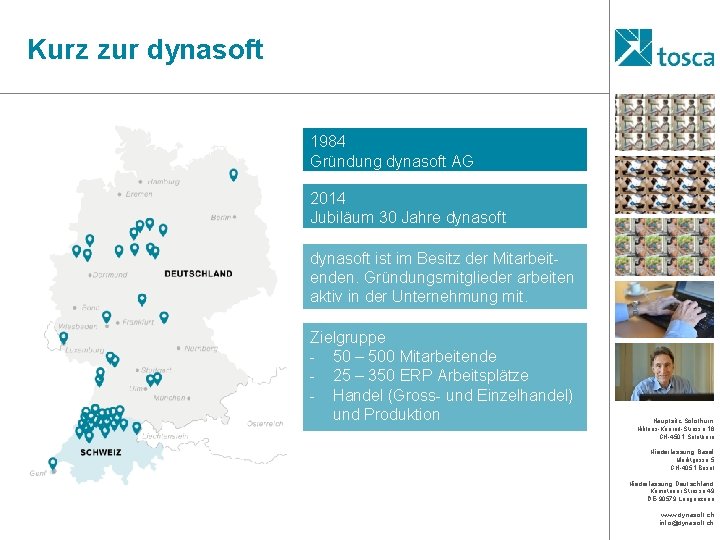Select the map pin just above Wiesbaden dot
This screenshot has height=540, width=720.
pyautogui.click(x=107, y=317)
